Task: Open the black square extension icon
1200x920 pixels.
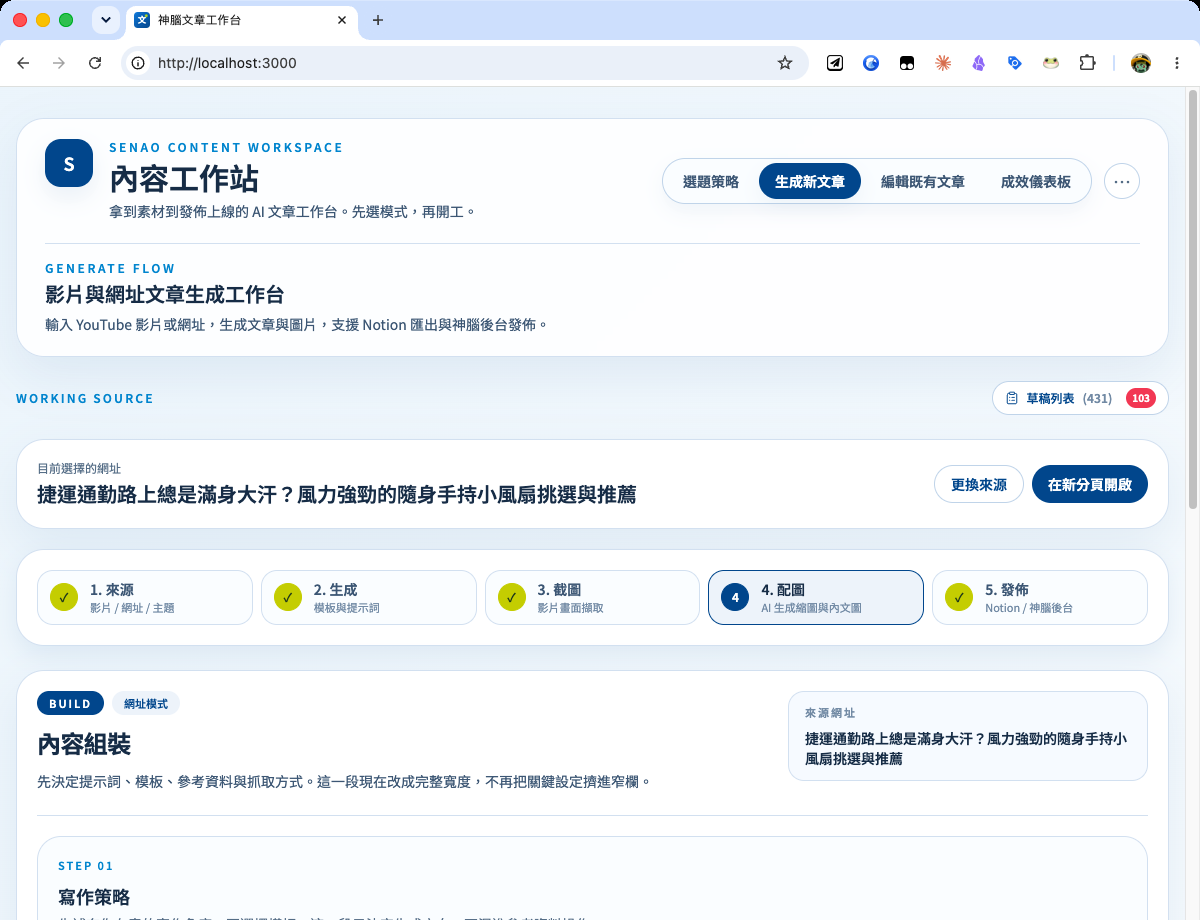Action: pos(907,63)
